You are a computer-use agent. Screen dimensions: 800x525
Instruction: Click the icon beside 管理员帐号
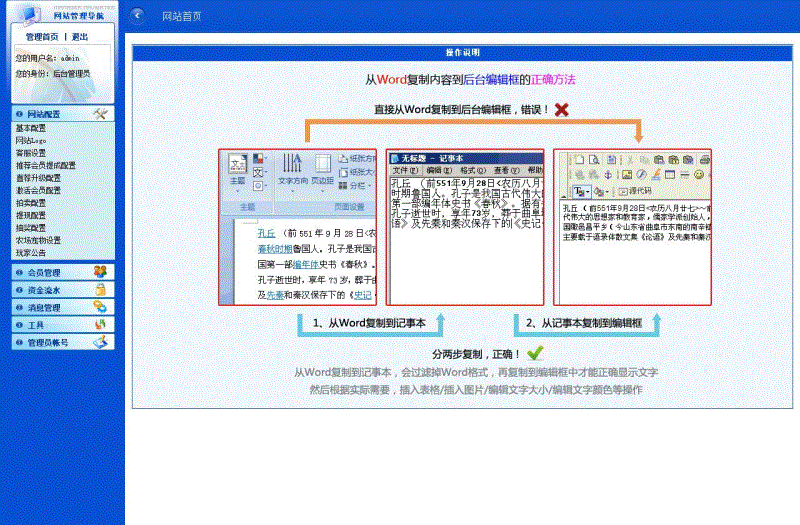[100, 343]
